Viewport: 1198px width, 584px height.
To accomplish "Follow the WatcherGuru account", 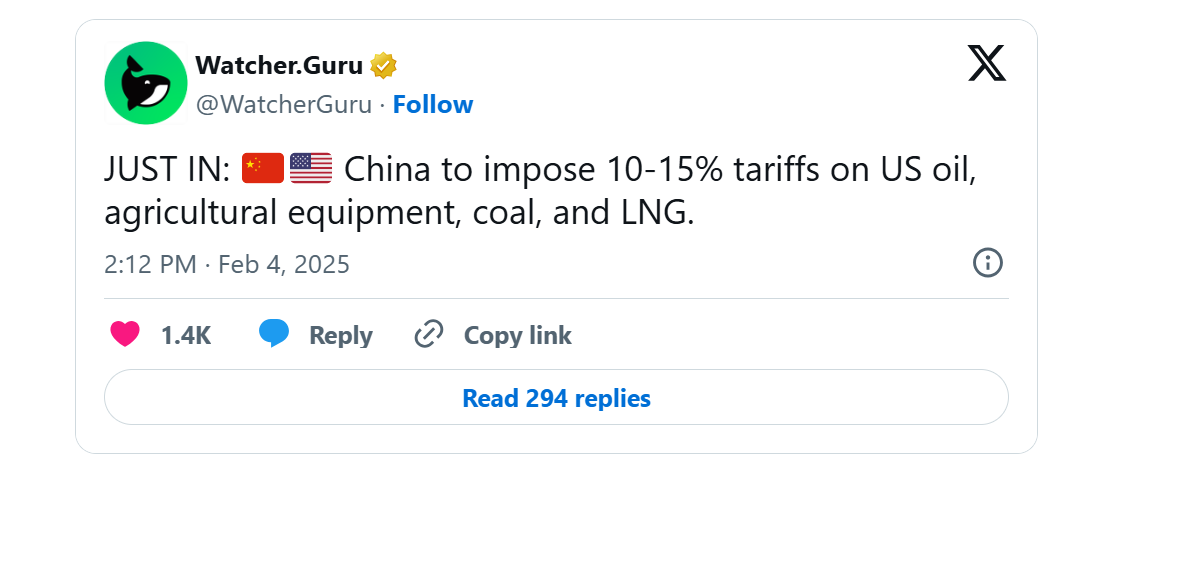I will [432, 105].
